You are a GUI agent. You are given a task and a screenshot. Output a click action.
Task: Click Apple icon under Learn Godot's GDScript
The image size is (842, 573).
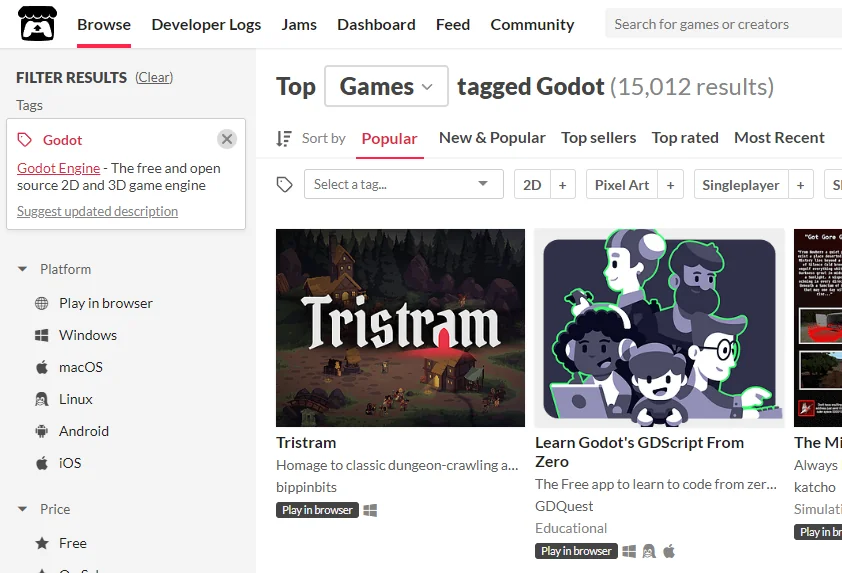(x=669, y=551)
